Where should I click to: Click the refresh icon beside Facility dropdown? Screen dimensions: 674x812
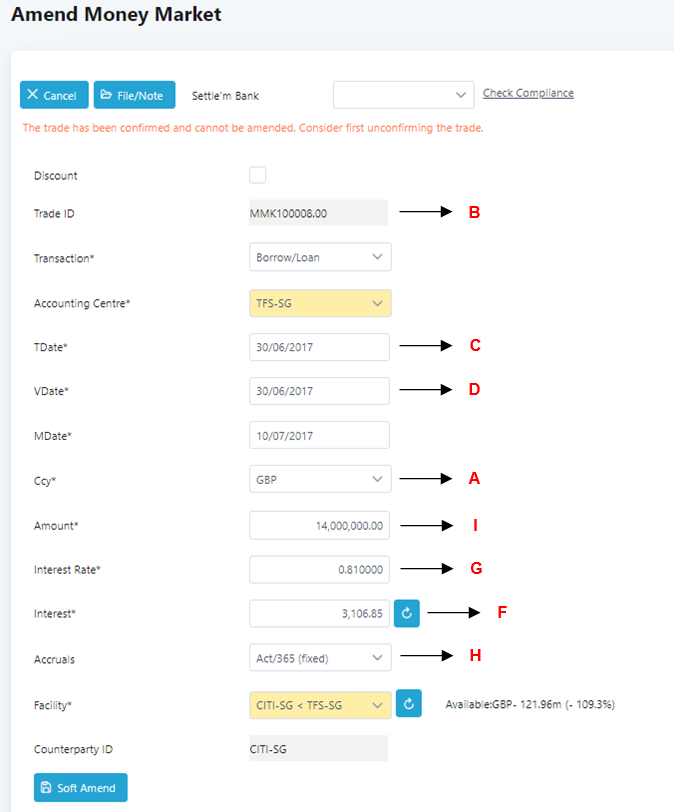(409, 704)
